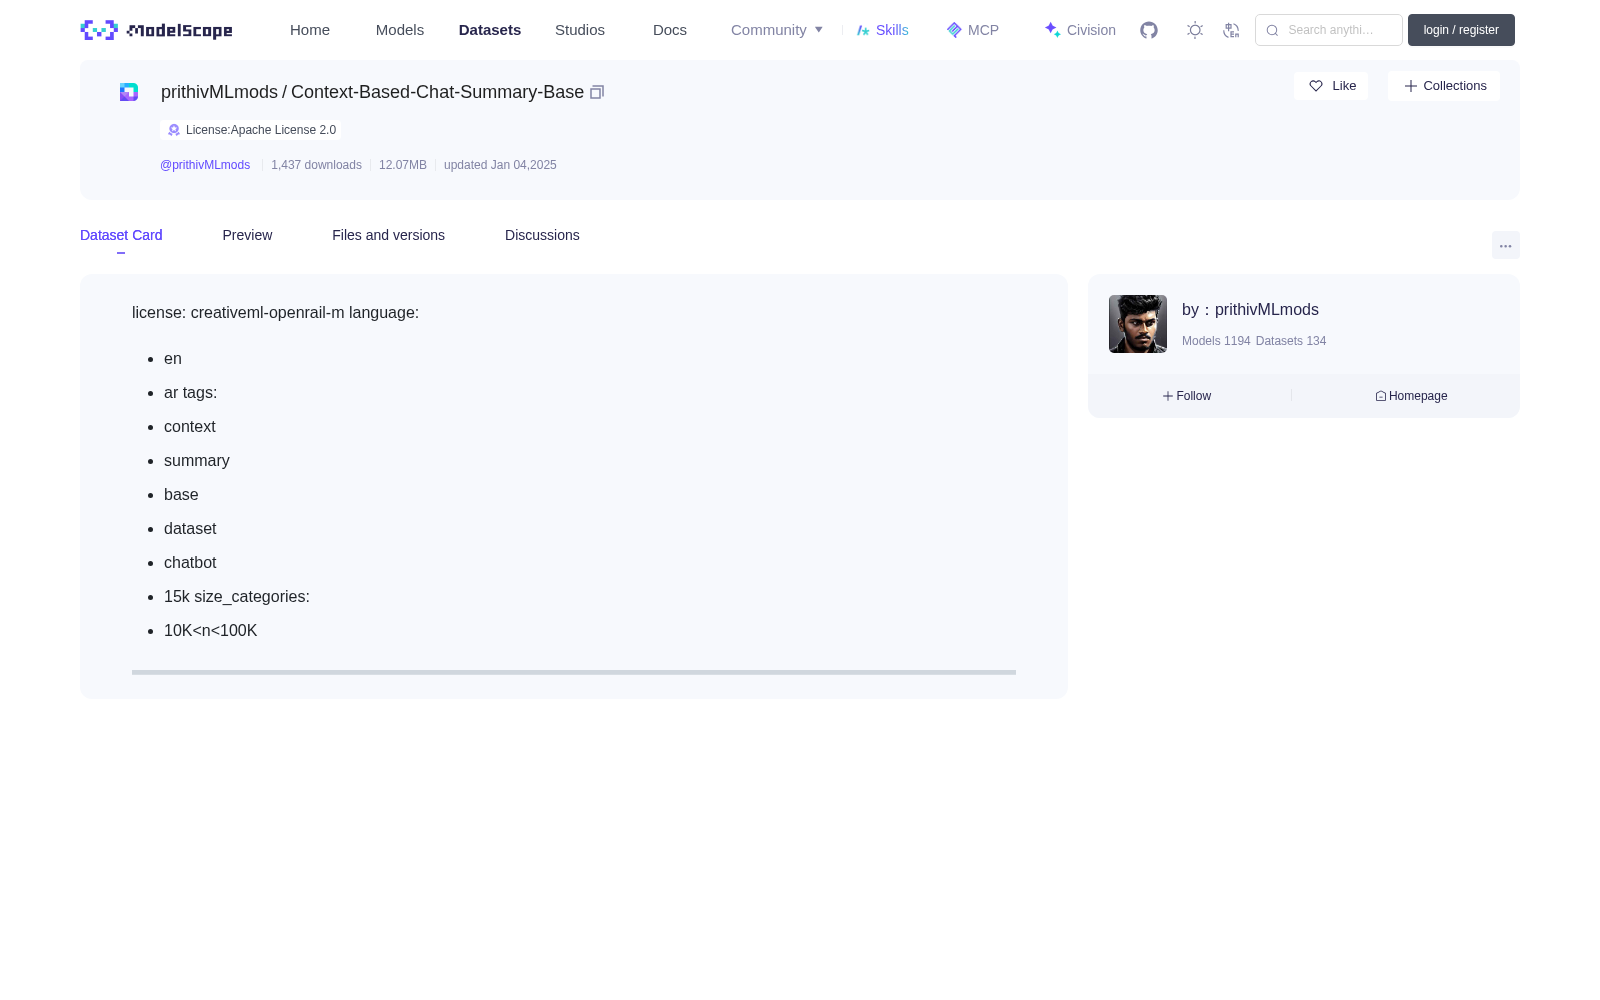Screen dimensions: 1600x1000
Task: Click 'updated Jan 04,2025' text
Action: (500, 165)
